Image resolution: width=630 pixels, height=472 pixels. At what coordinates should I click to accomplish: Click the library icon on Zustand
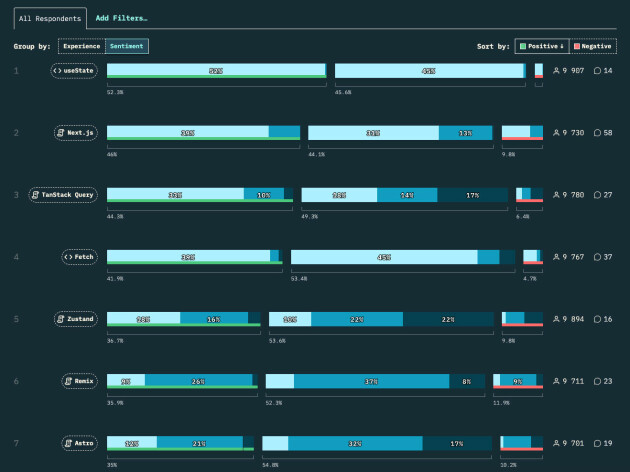[x=61, y=319]
